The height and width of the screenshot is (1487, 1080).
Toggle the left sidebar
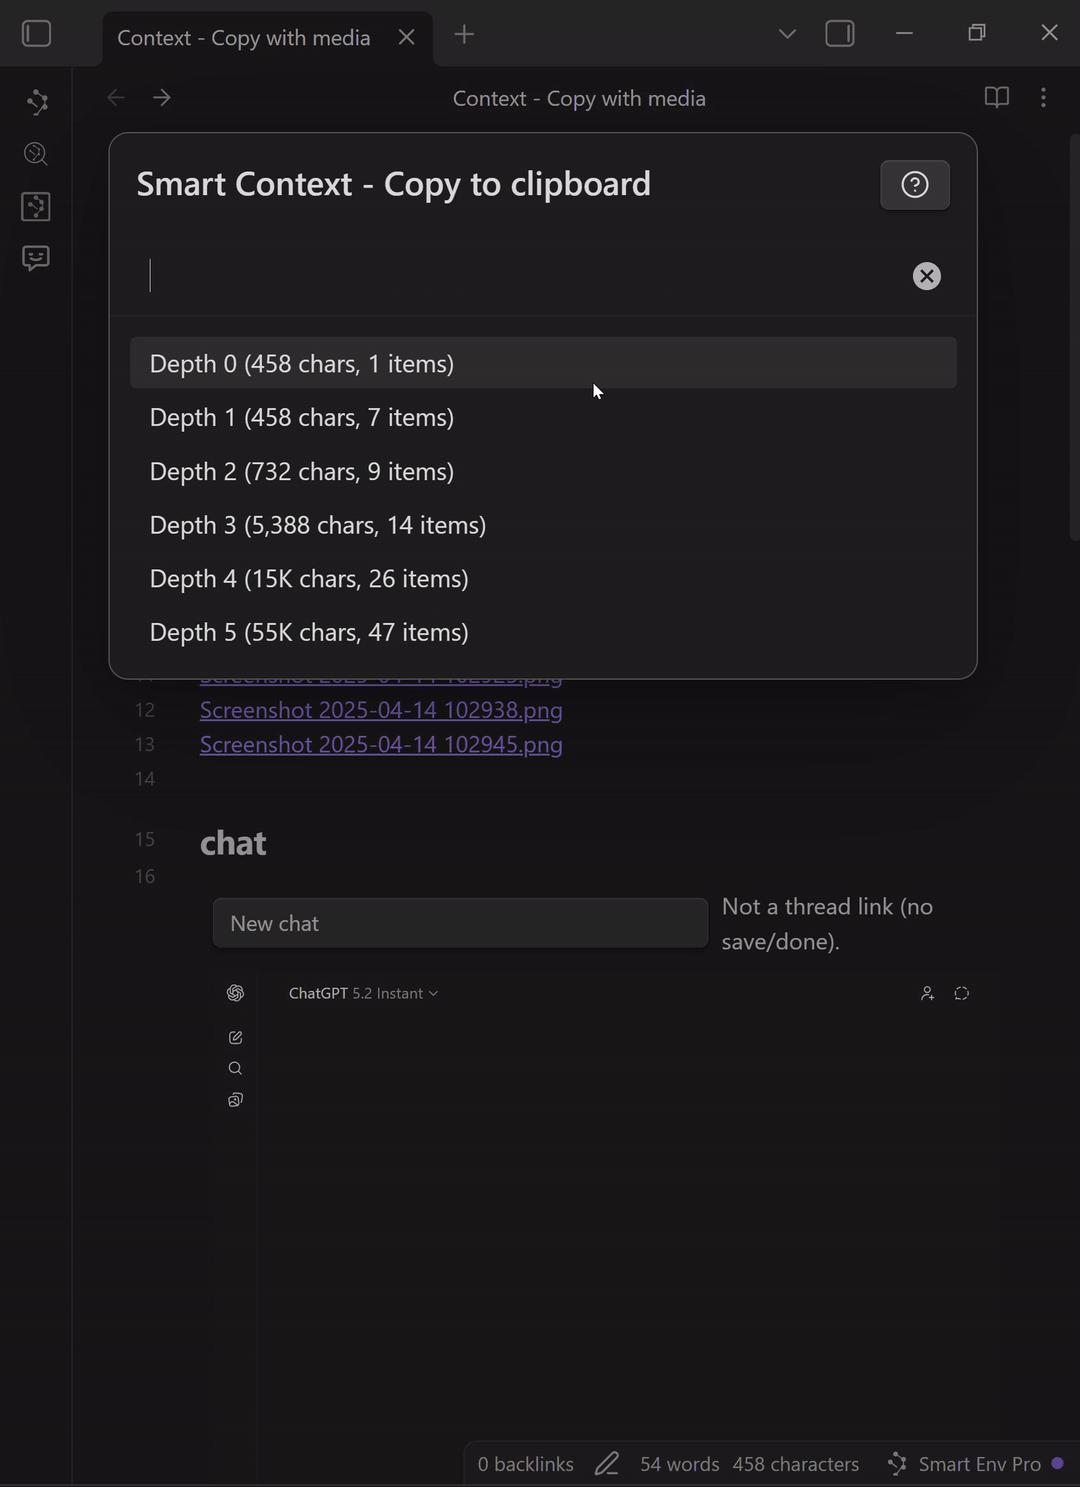pos(37,34)
